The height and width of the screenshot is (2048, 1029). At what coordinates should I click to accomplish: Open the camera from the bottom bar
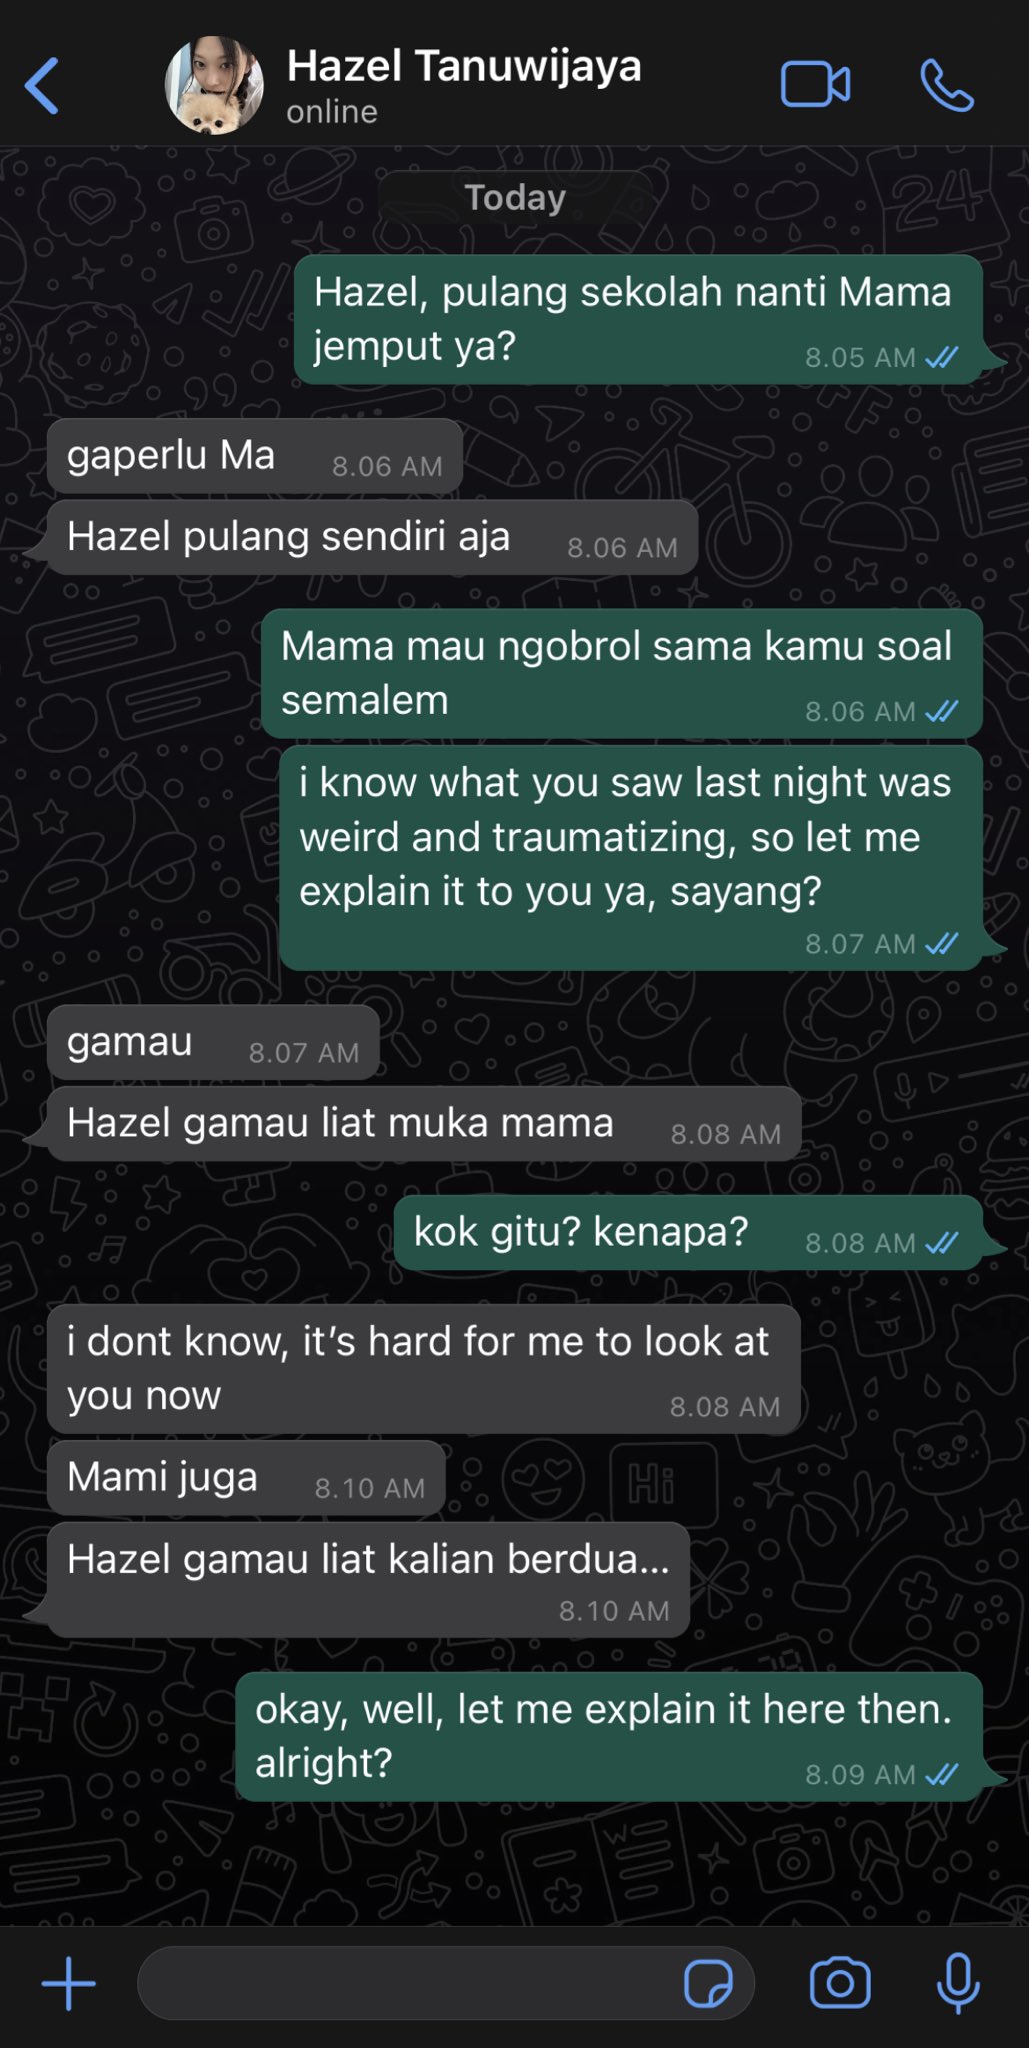point(840,1984)
